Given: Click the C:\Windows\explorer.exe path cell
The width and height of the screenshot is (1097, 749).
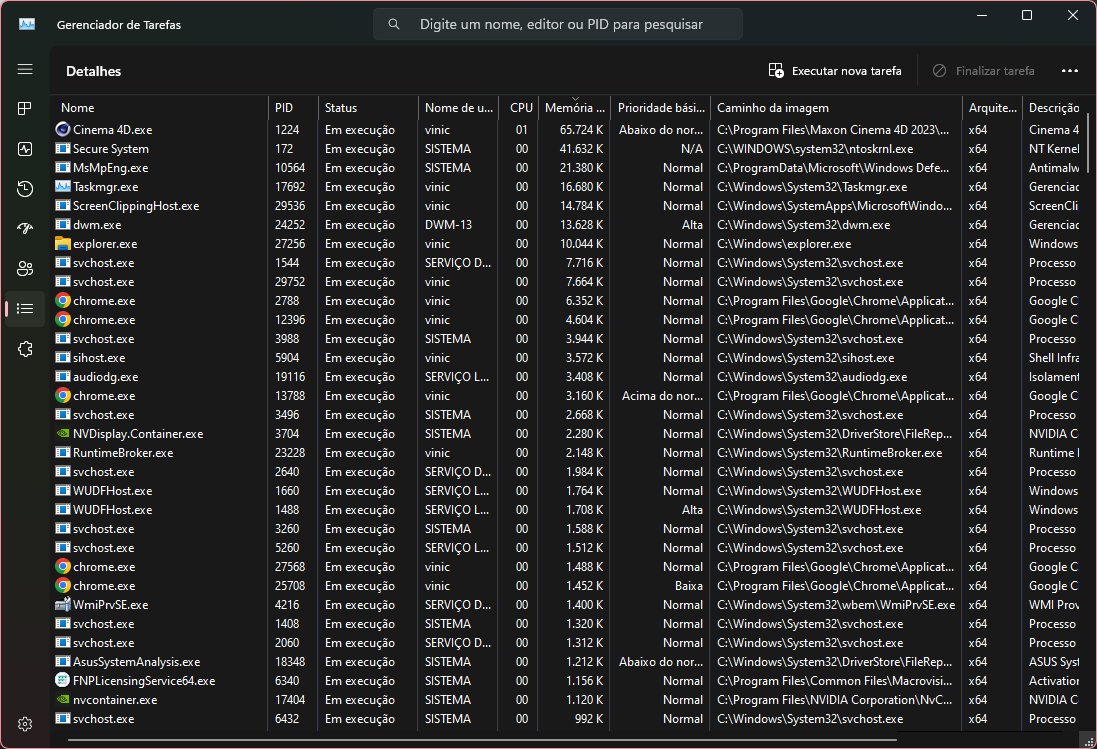Looking at the screenshot, I should (x=784, y=243).
